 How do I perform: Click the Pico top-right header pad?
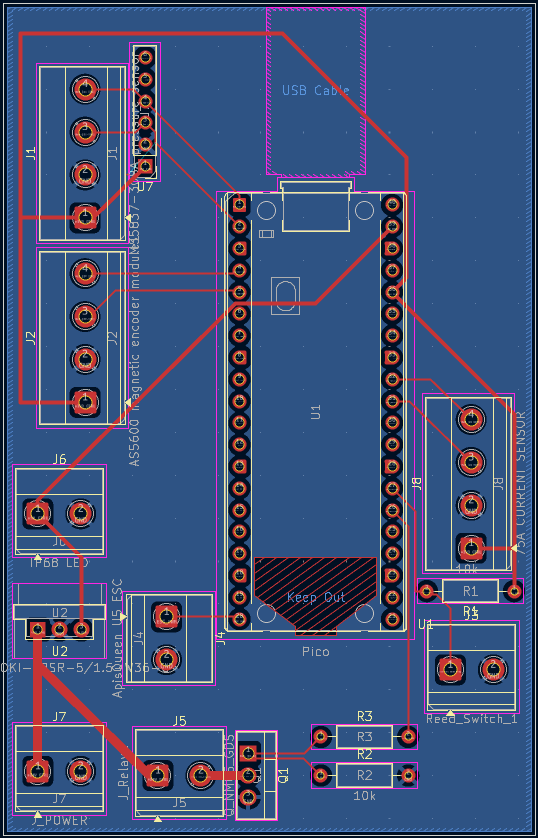[392, 204]
